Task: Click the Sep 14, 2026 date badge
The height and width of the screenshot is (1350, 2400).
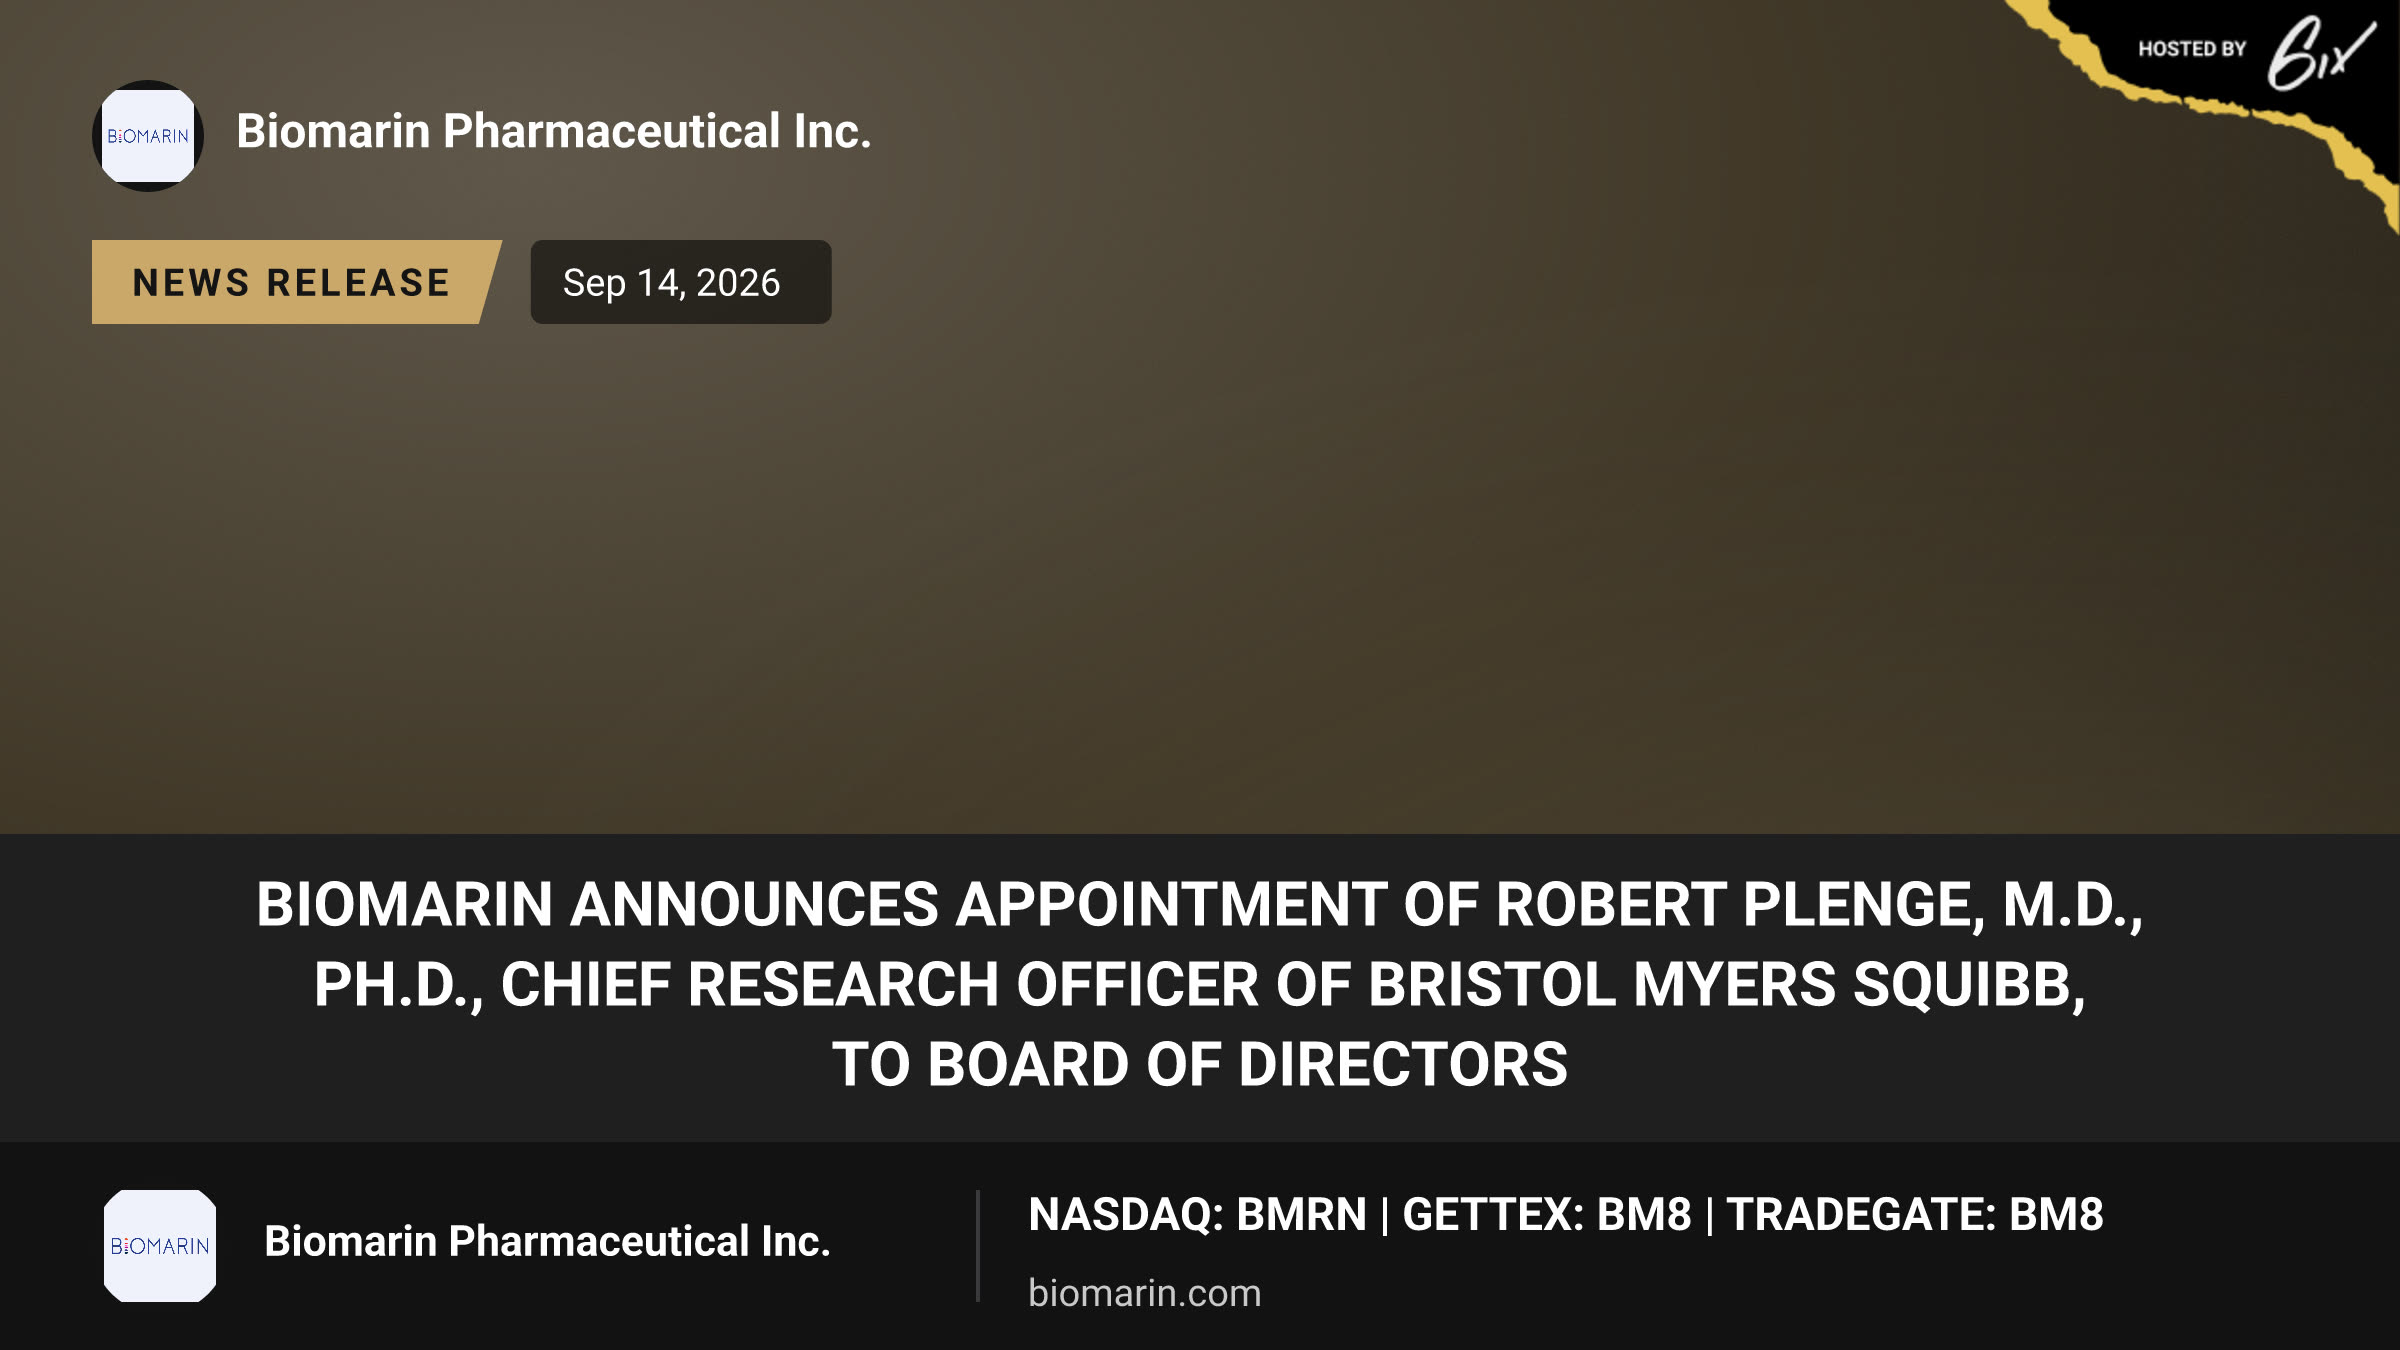Action: pyautogui.click(x=680, y=282)
